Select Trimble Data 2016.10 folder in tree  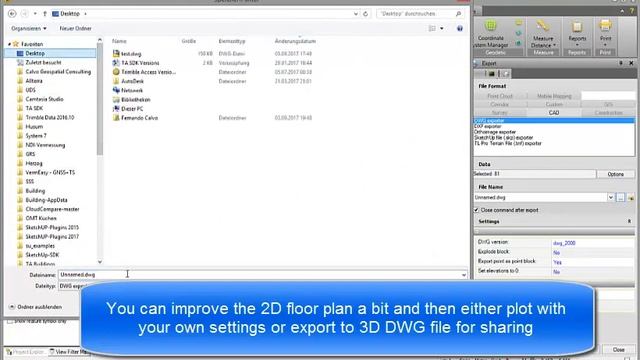coord(50,118)
